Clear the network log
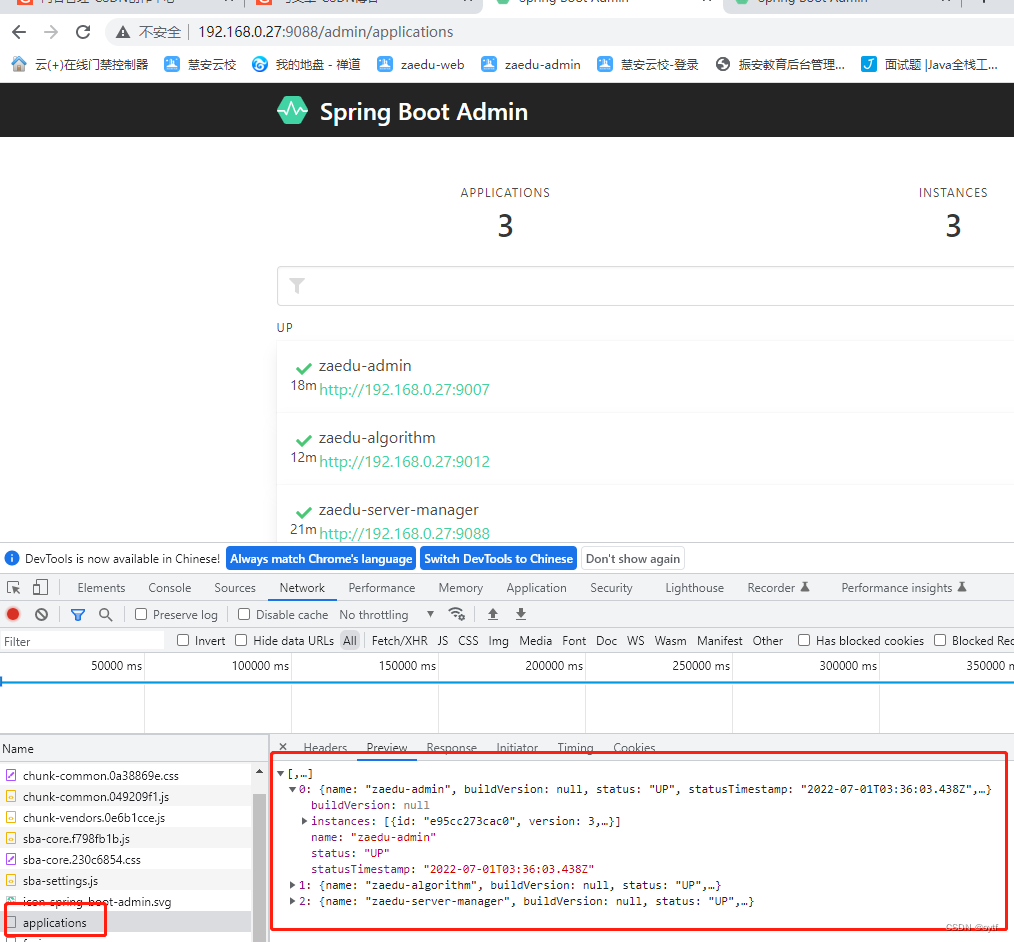This screenshot has height=942, width=1014. (41, 614)
